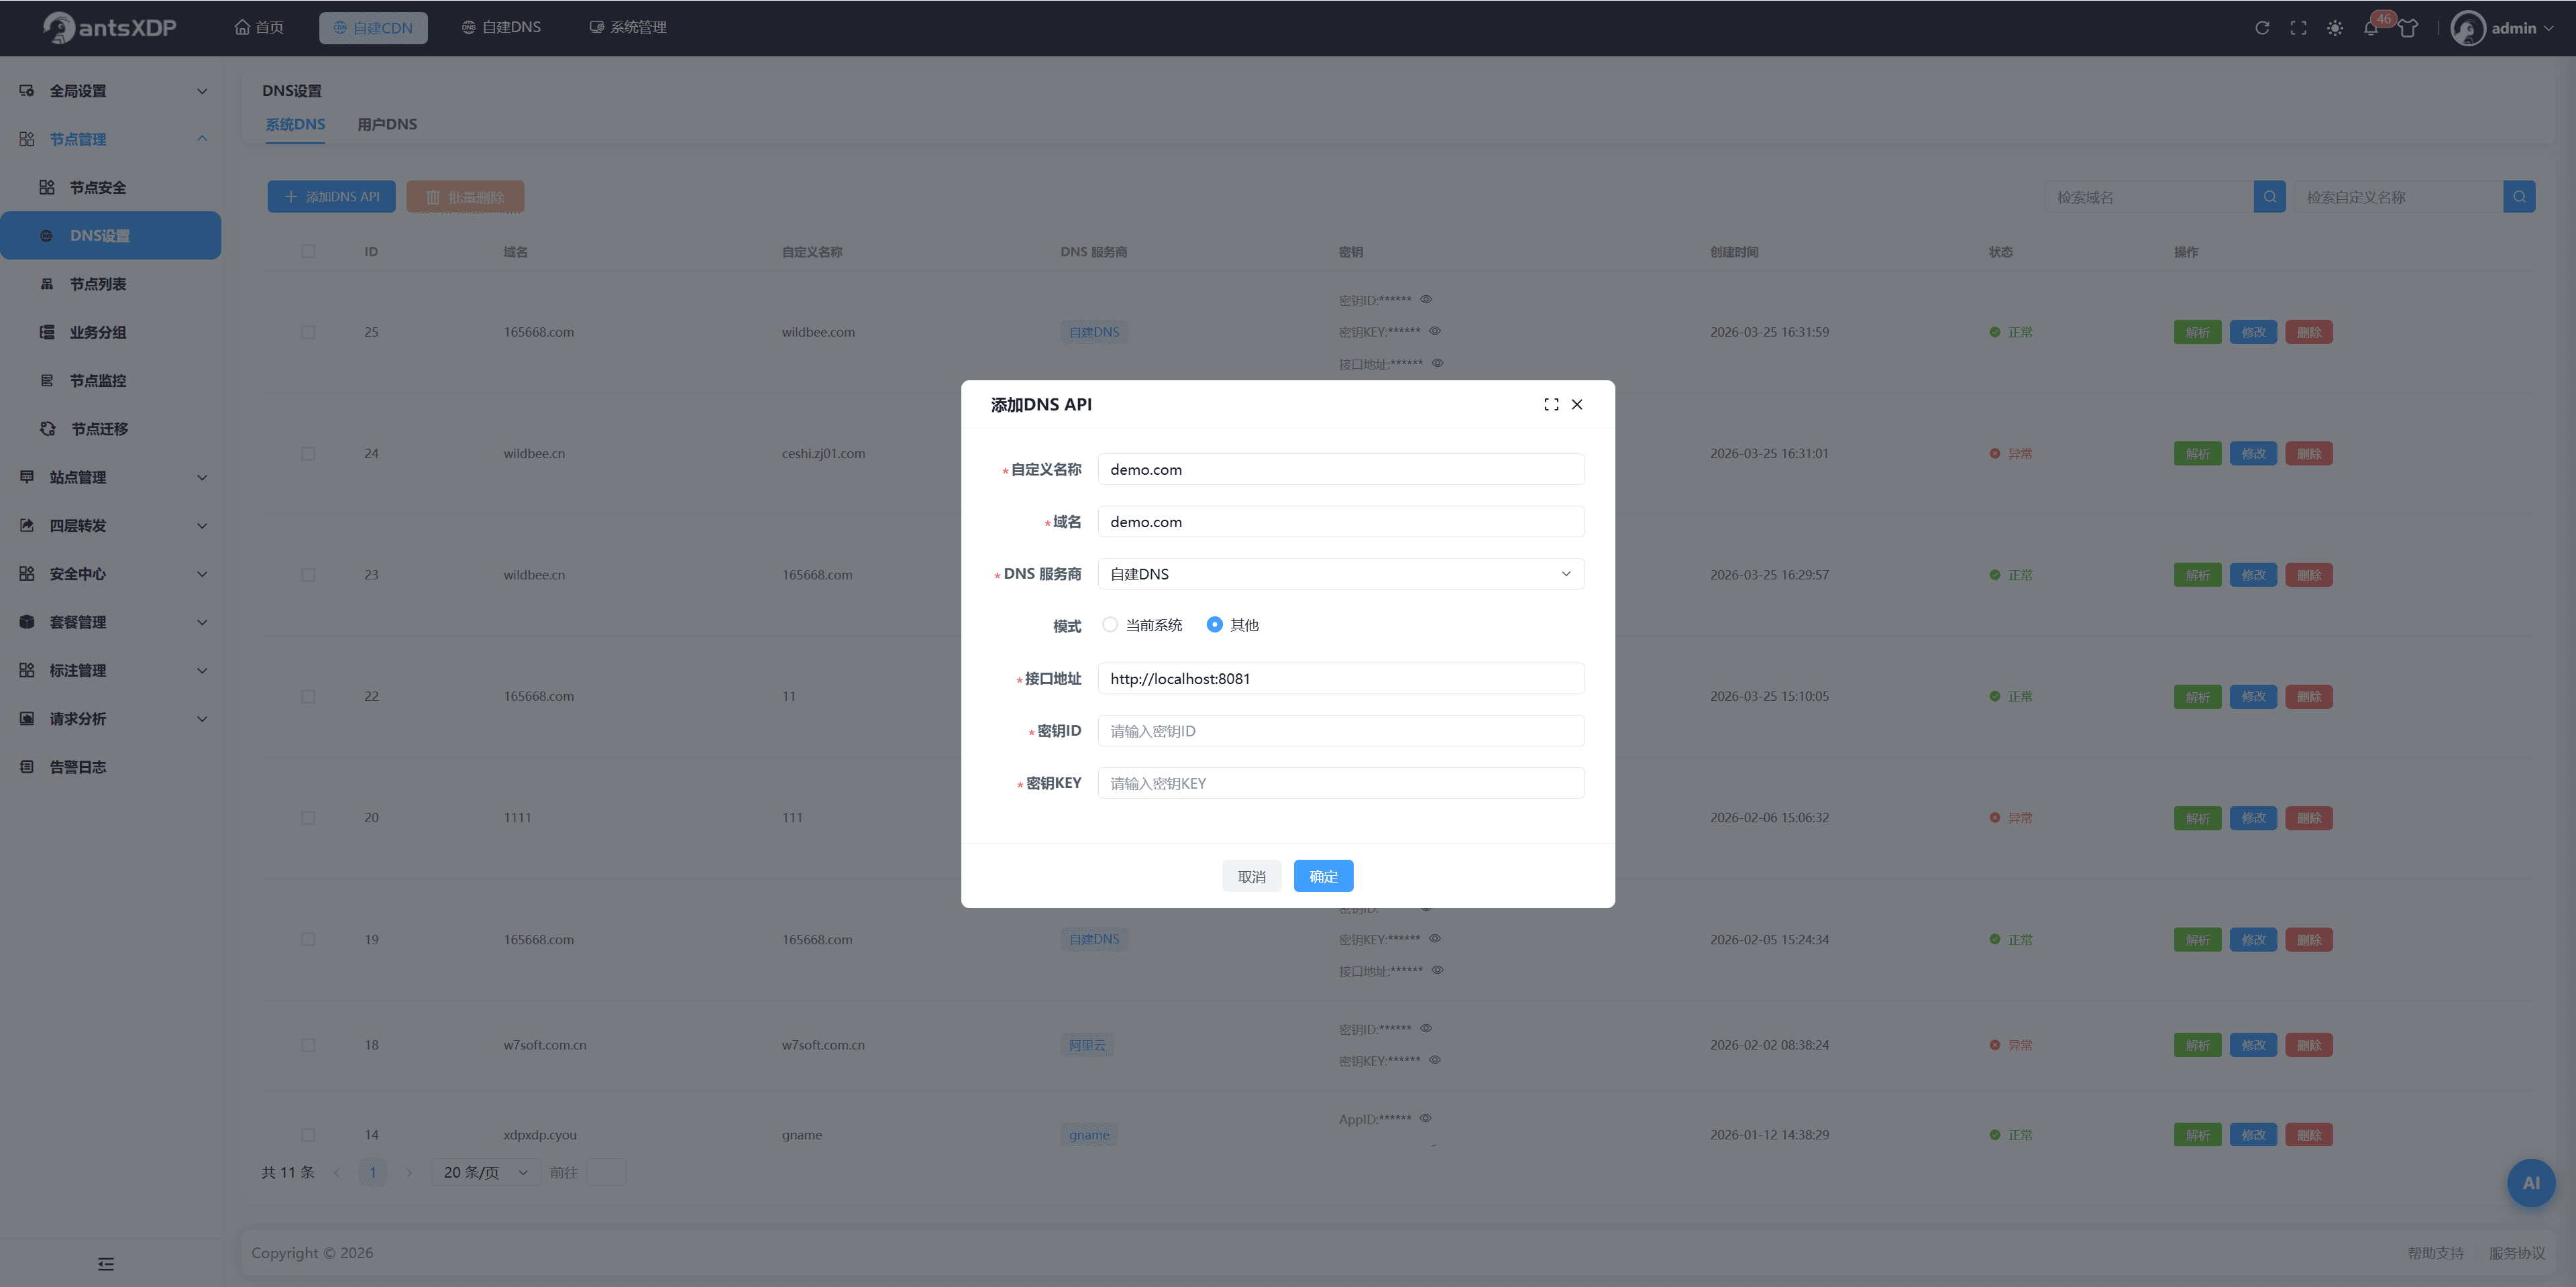The height and width of the screenshot is (1287, 2576).
Task: Reveal 密钥KEY with eye icon in row 18
Action: click(1434, 1060)
